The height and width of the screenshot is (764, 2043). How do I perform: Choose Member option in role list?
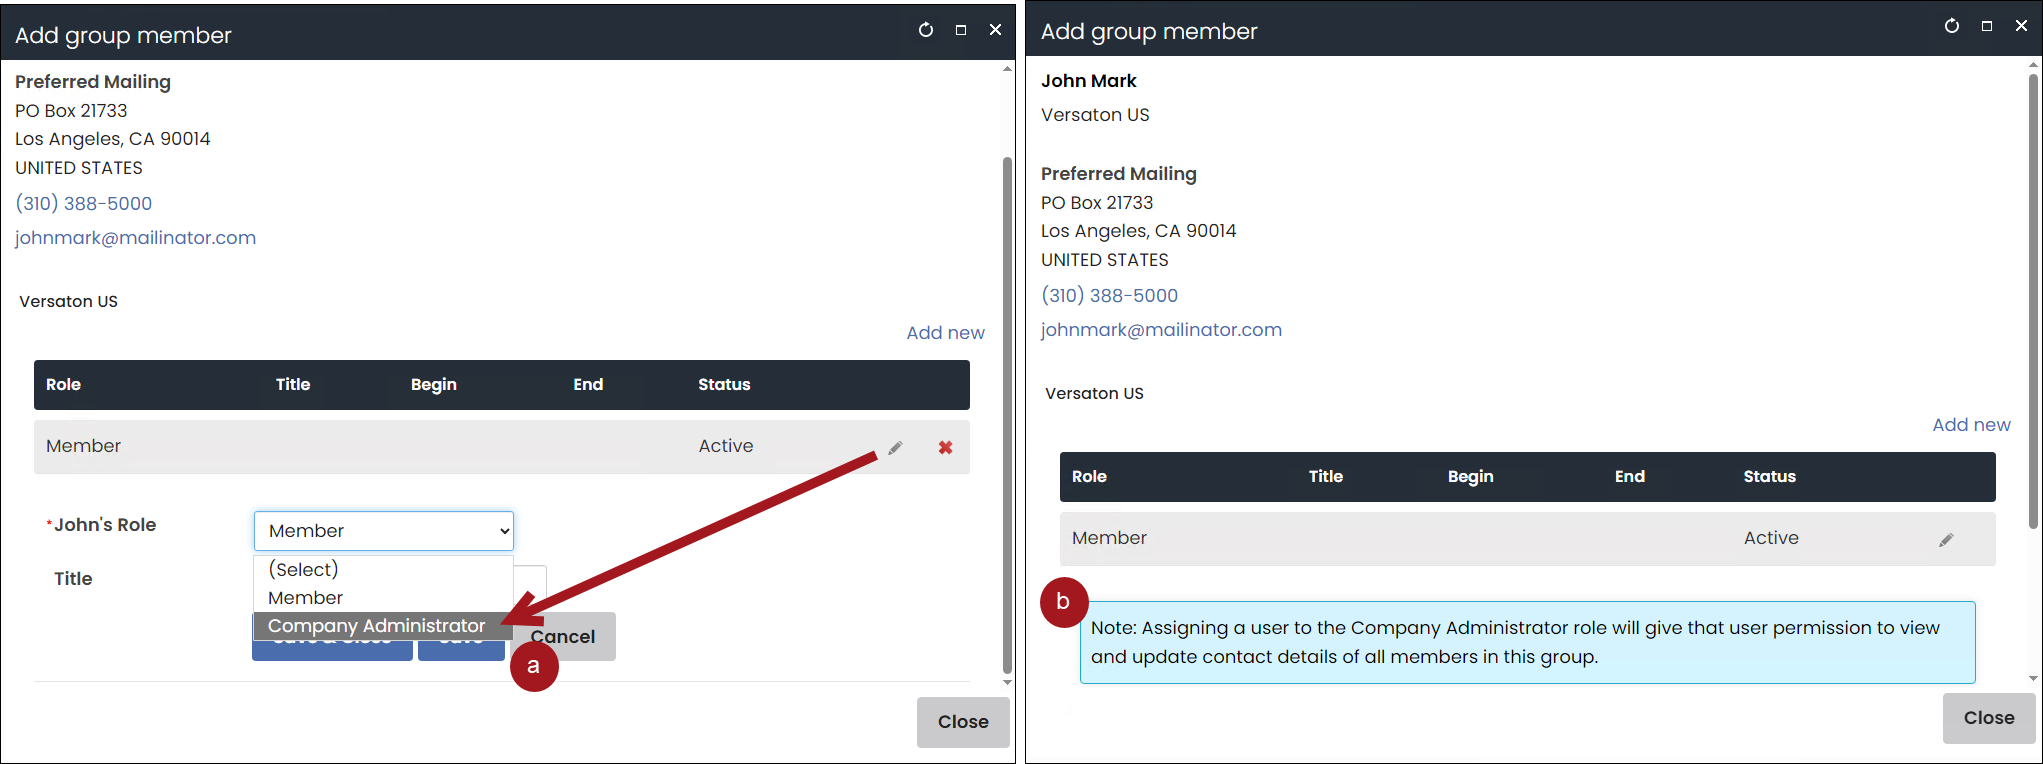pyautogui.click(x=383, y=598)
